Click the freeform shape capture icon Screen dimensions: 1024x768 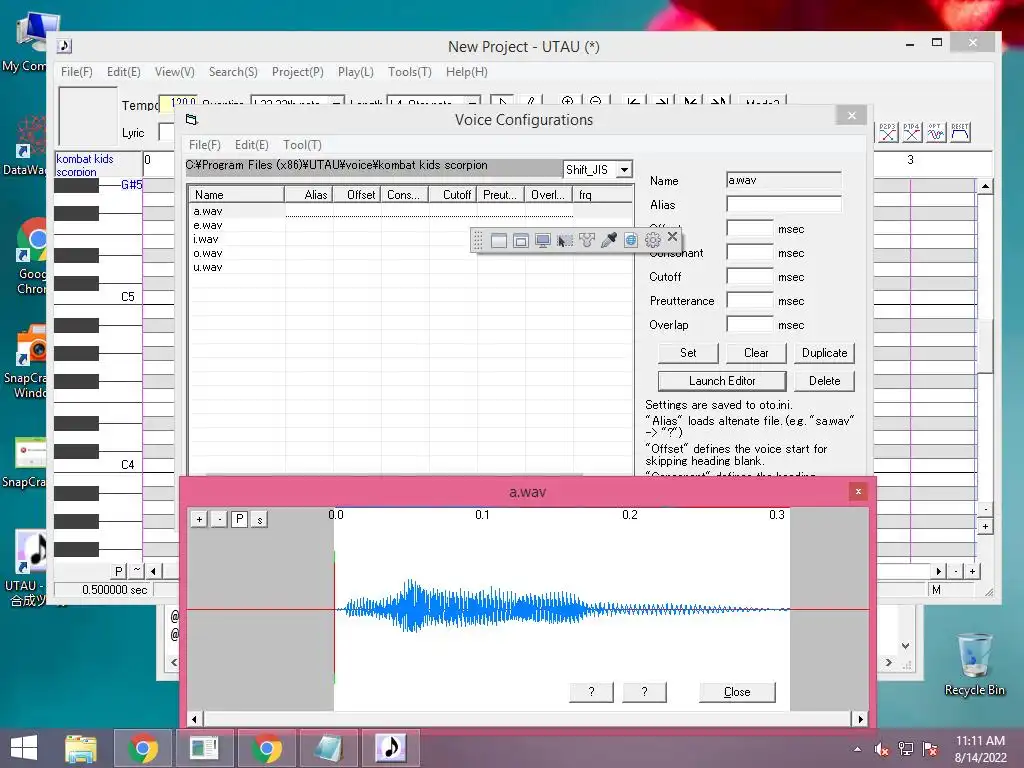586,240
